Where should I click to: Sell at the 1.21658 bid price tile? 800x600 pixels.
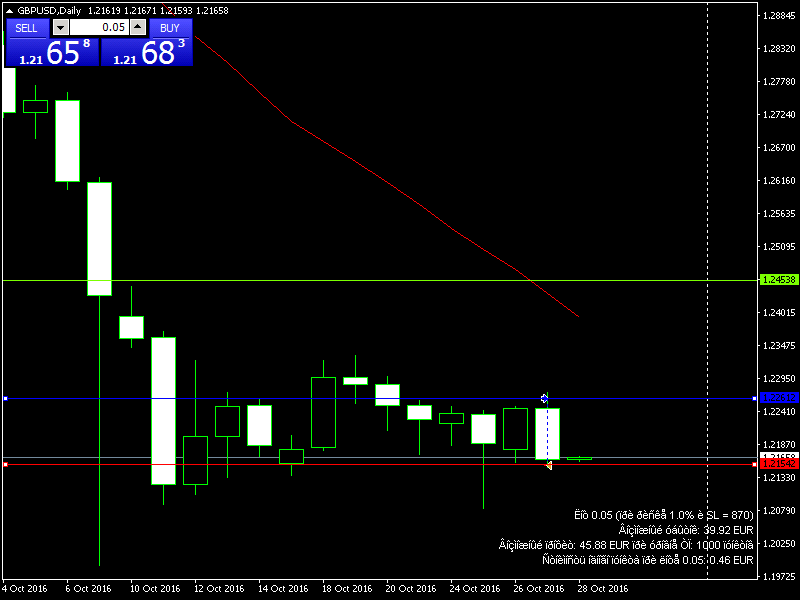click(x=52, y=53)
